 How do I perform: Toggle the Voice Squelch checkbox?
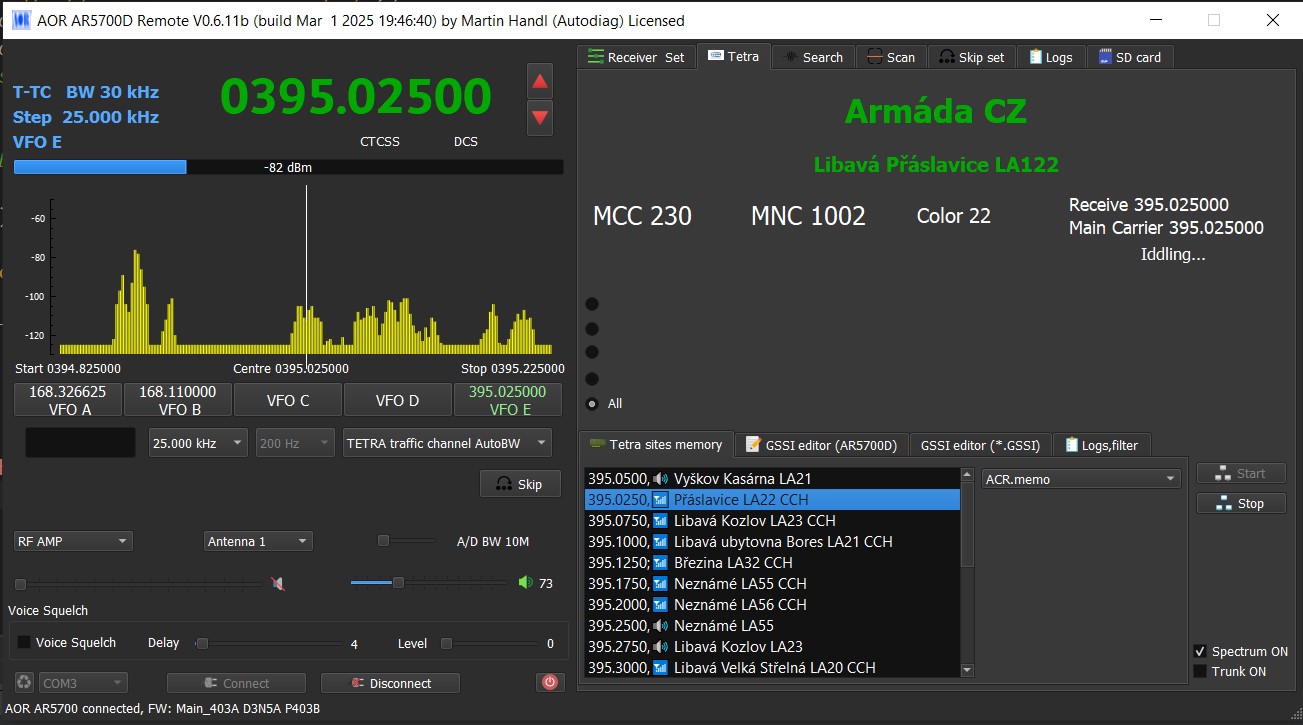(x=24, y=643)
